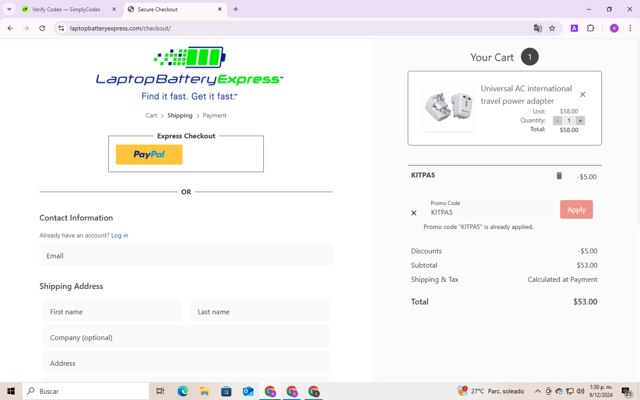Launch Microsoft Edge from taskbar

(x=182, y=391)
